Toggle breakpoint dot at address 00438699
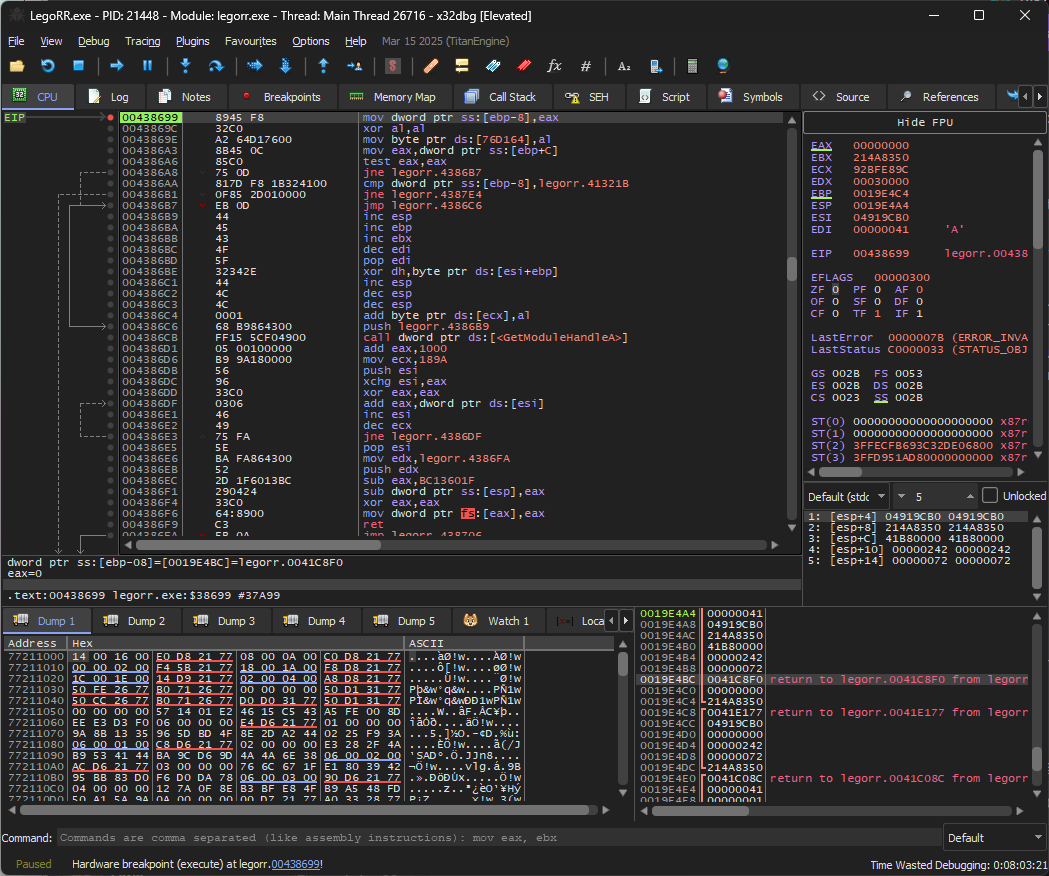Image resolution: width=1049 pixels, height=876 pixels. (110, 118)
